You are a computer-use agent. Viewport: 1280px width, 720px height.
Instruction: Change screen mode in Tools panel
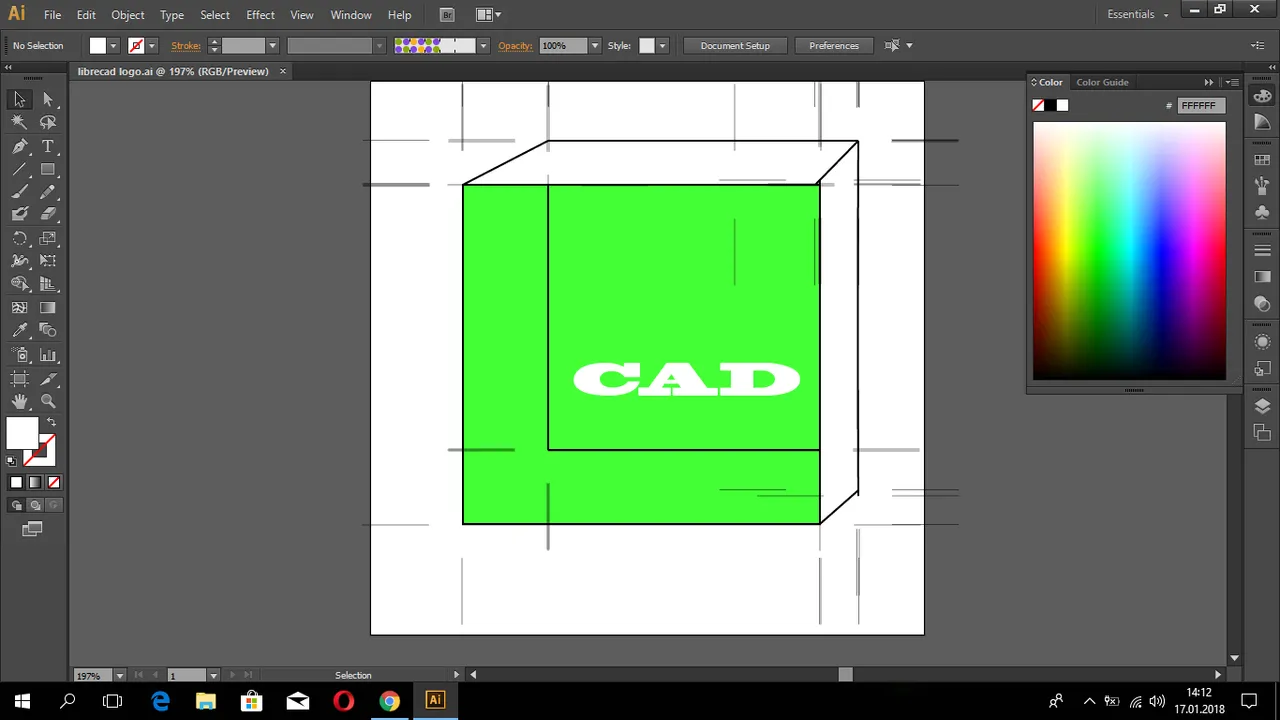33,529
